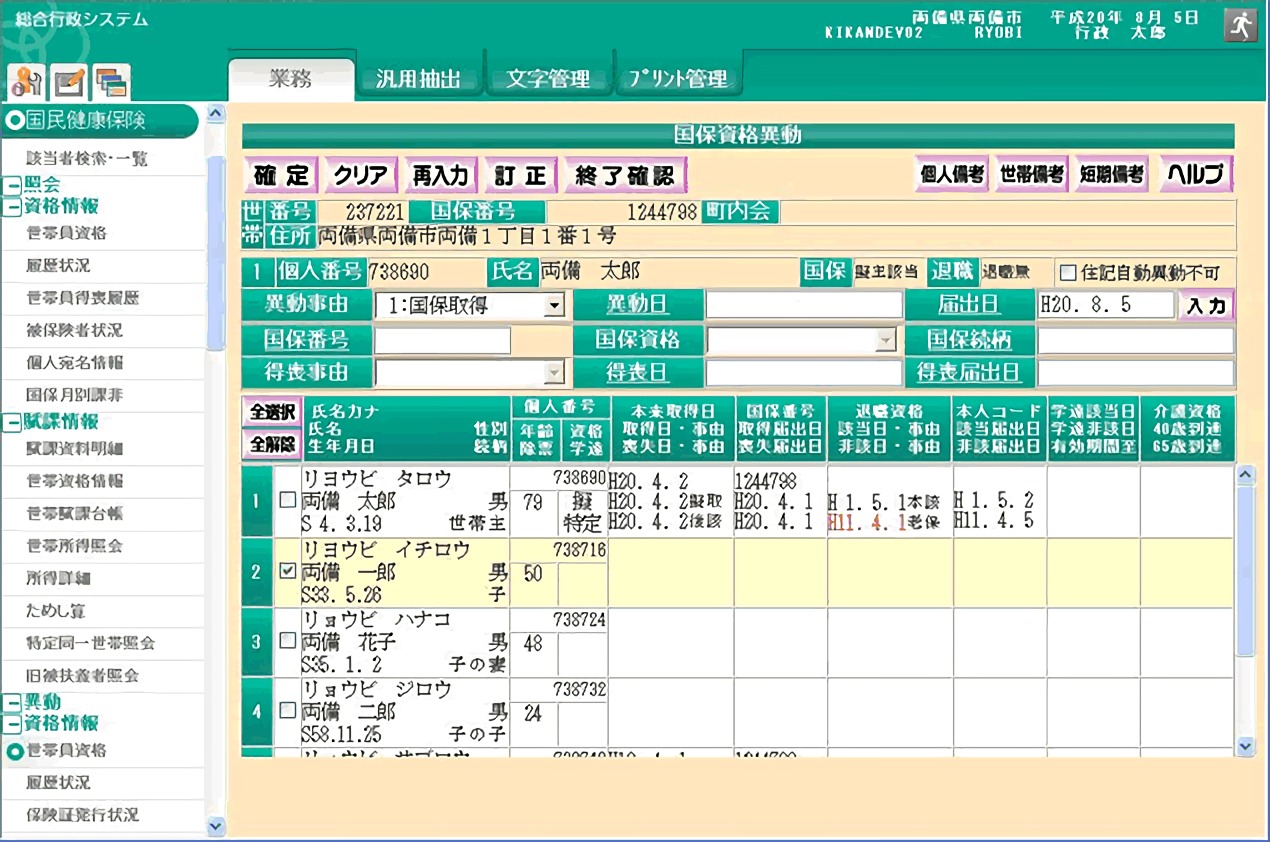Screen dimensions: 1270x842
Task: Collapse the 異動 section in sidebar
Action: [x=12, y=703]
